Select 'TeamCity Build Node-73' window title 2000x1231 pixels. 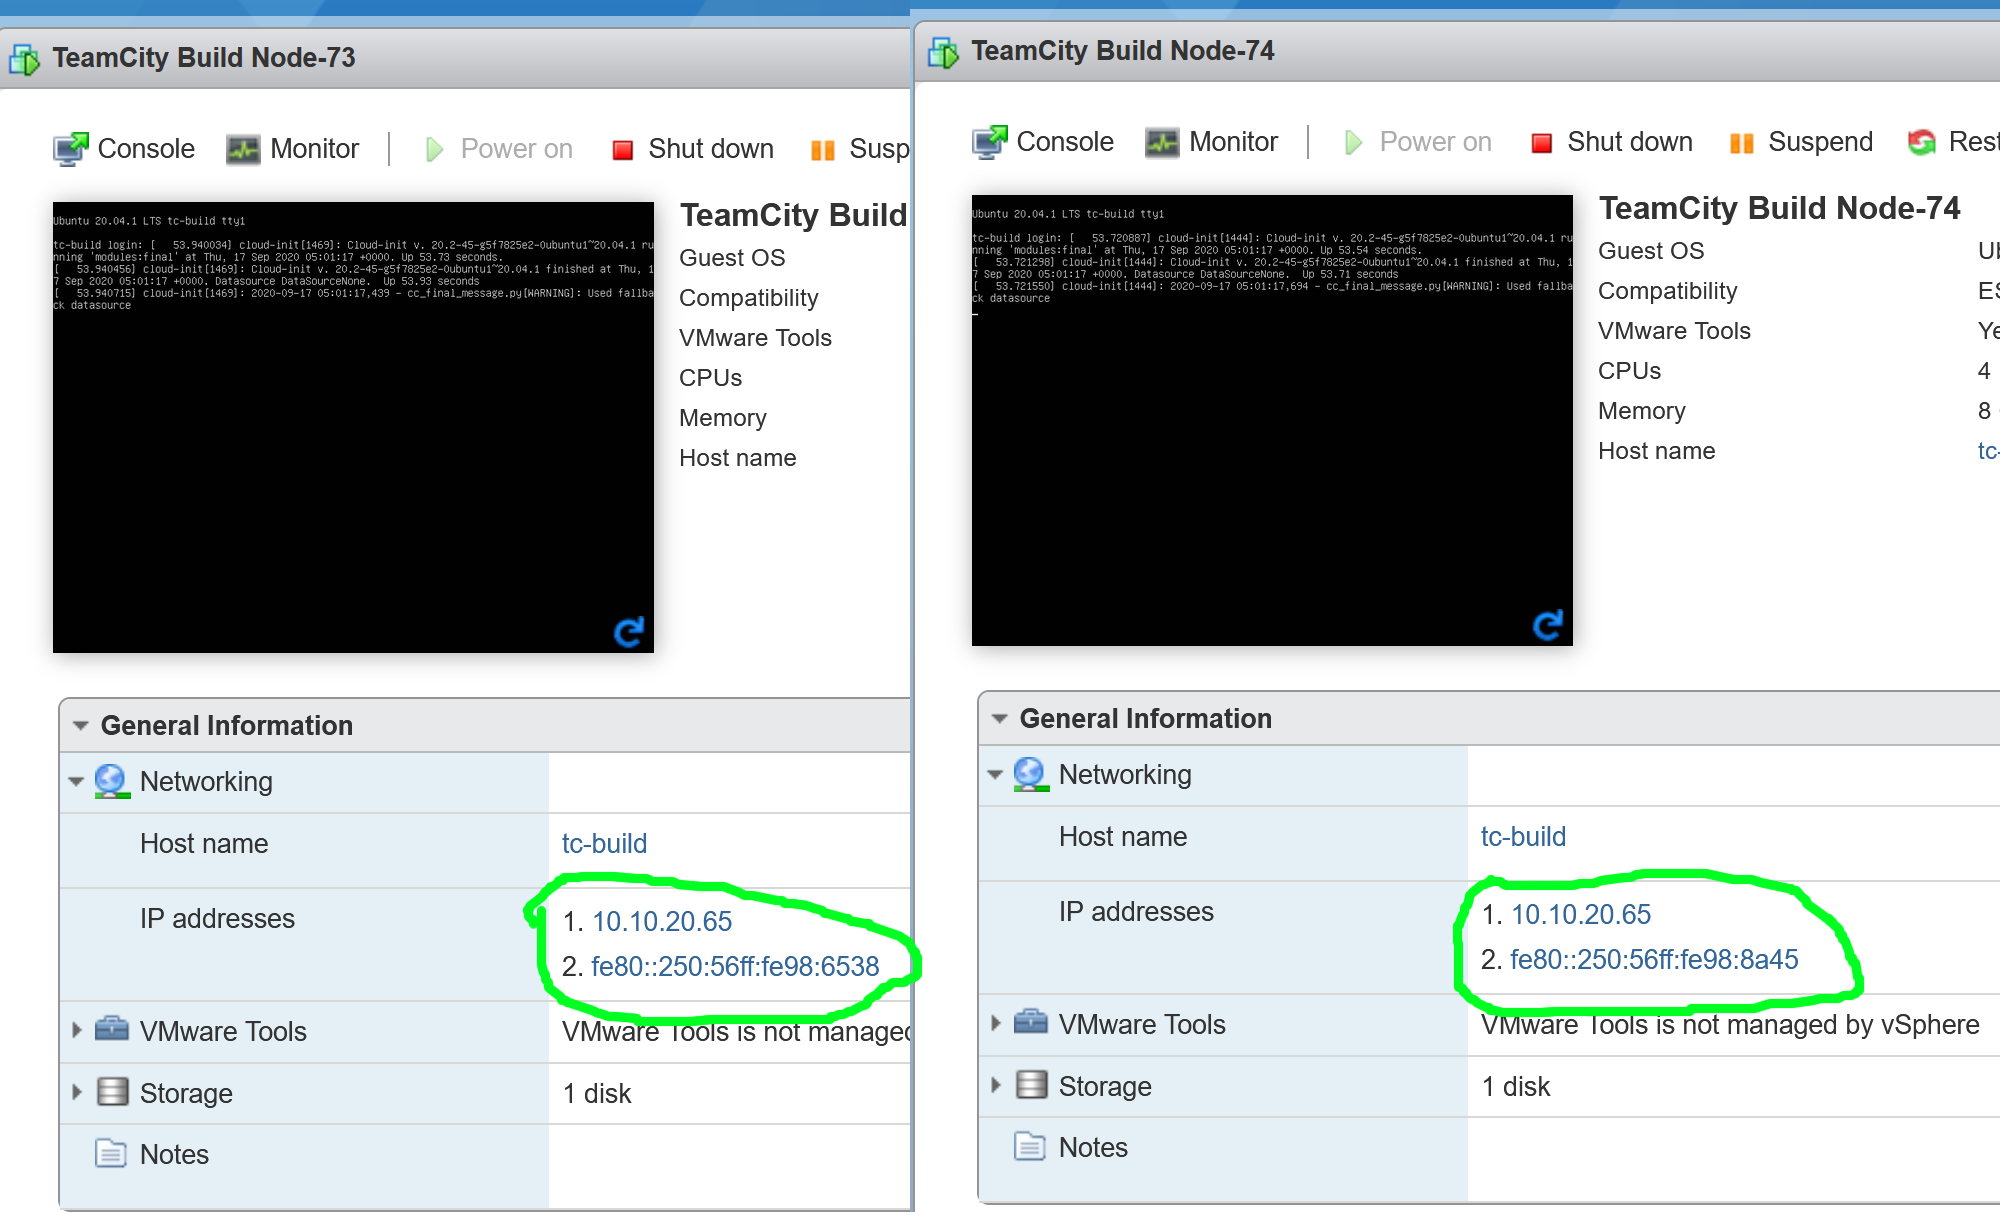204,58
